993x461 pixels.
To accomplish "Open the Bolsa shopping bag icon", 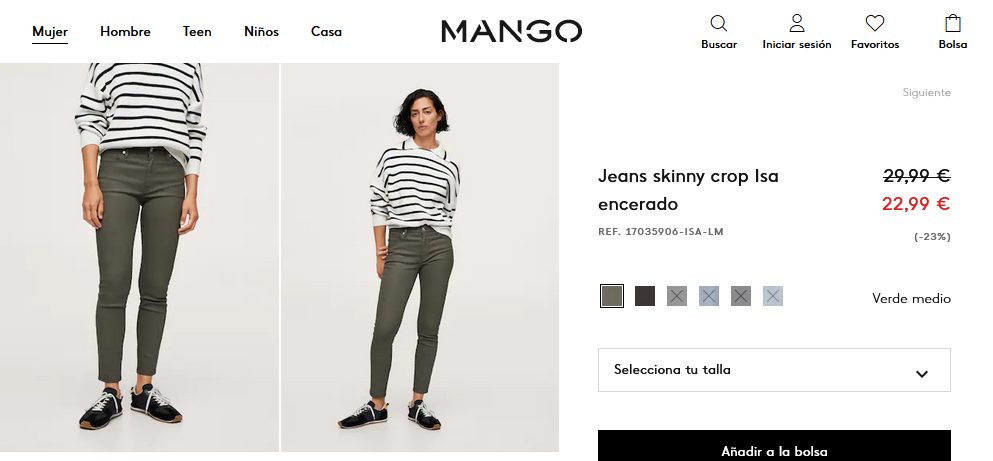I will pos(952,23).
